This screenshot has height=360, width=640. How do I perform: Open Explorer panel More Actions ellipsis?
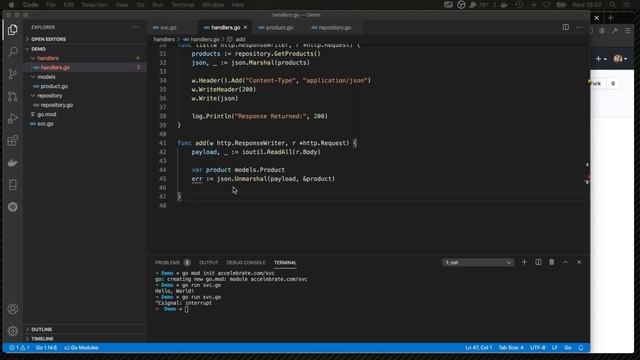click(136, 27)
